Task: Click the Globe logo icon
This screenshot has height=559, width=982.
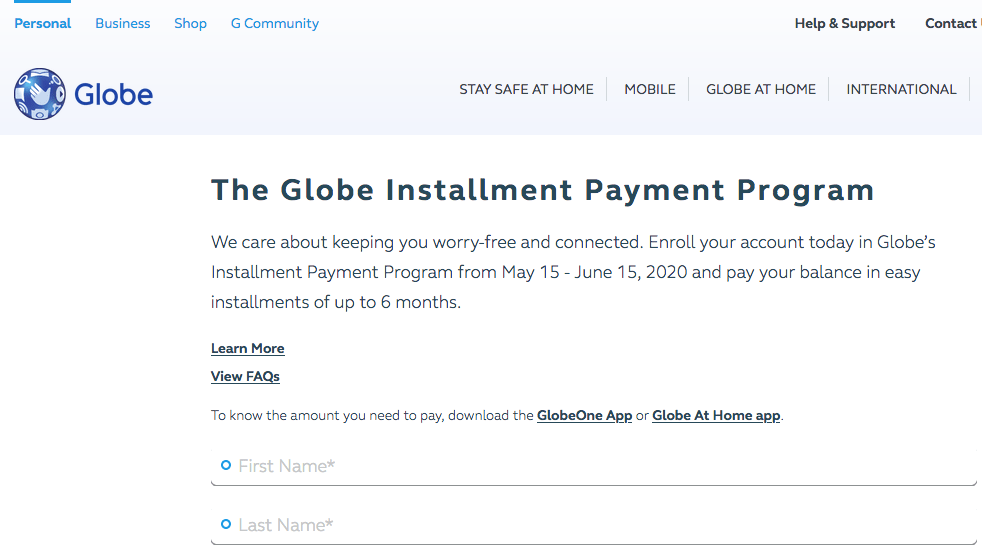Action: coord(39,94)
